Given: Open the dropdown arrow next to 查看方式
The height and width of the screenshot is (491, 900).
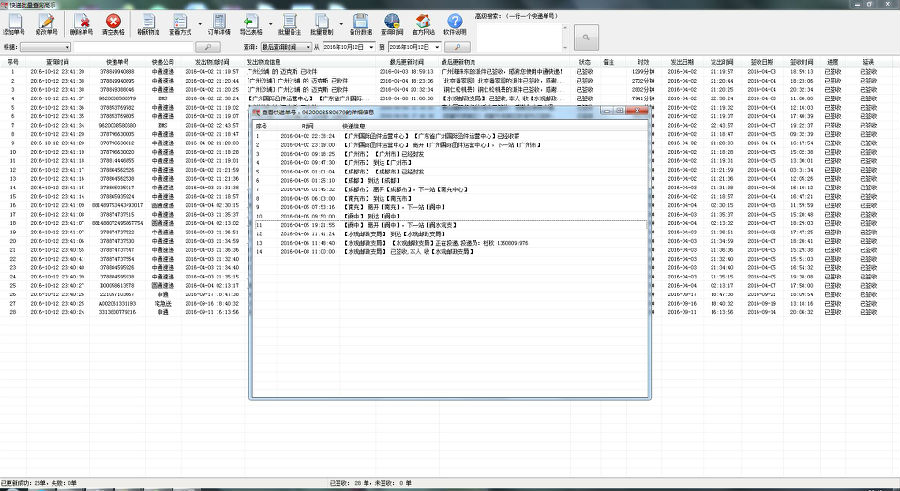Looking at the screenshot, I should click(200, 24).
